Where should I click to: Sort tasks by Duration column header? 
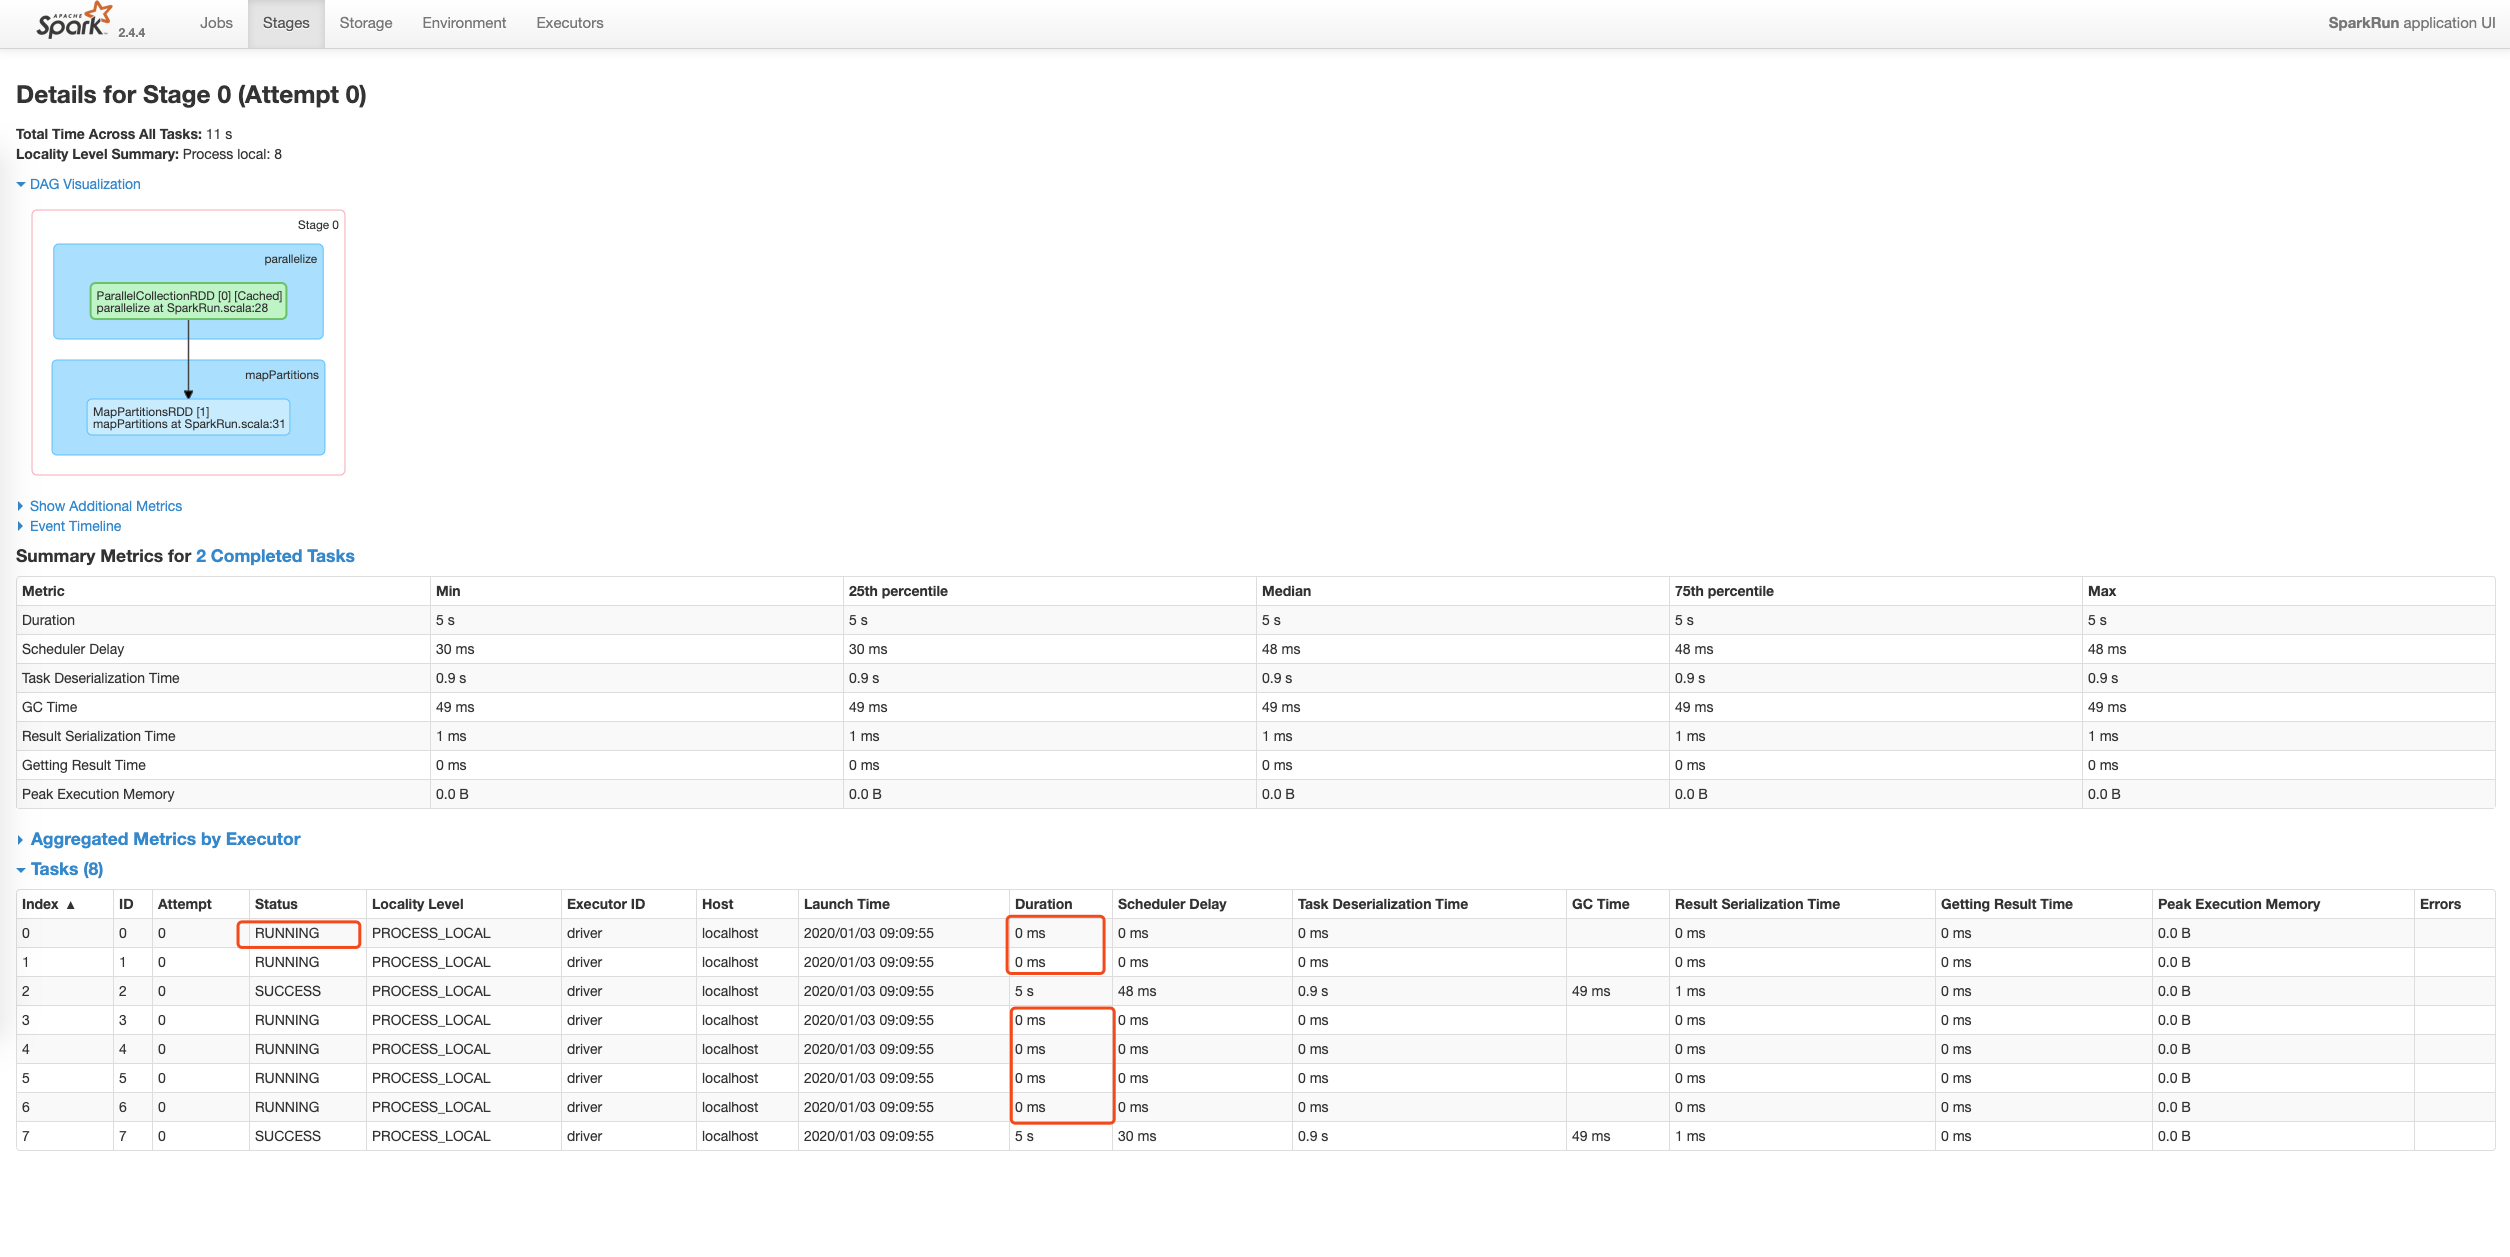[1043, 904]
